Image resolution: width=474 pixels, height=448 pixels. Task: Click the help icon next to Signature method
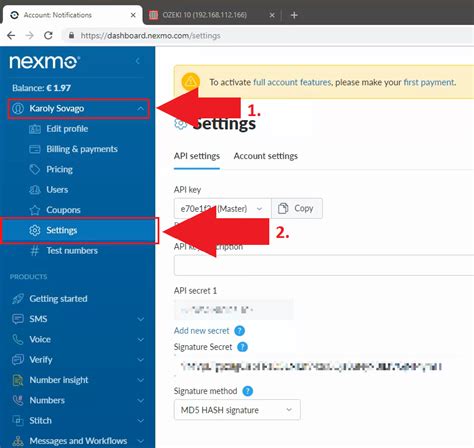click(247, 391)
